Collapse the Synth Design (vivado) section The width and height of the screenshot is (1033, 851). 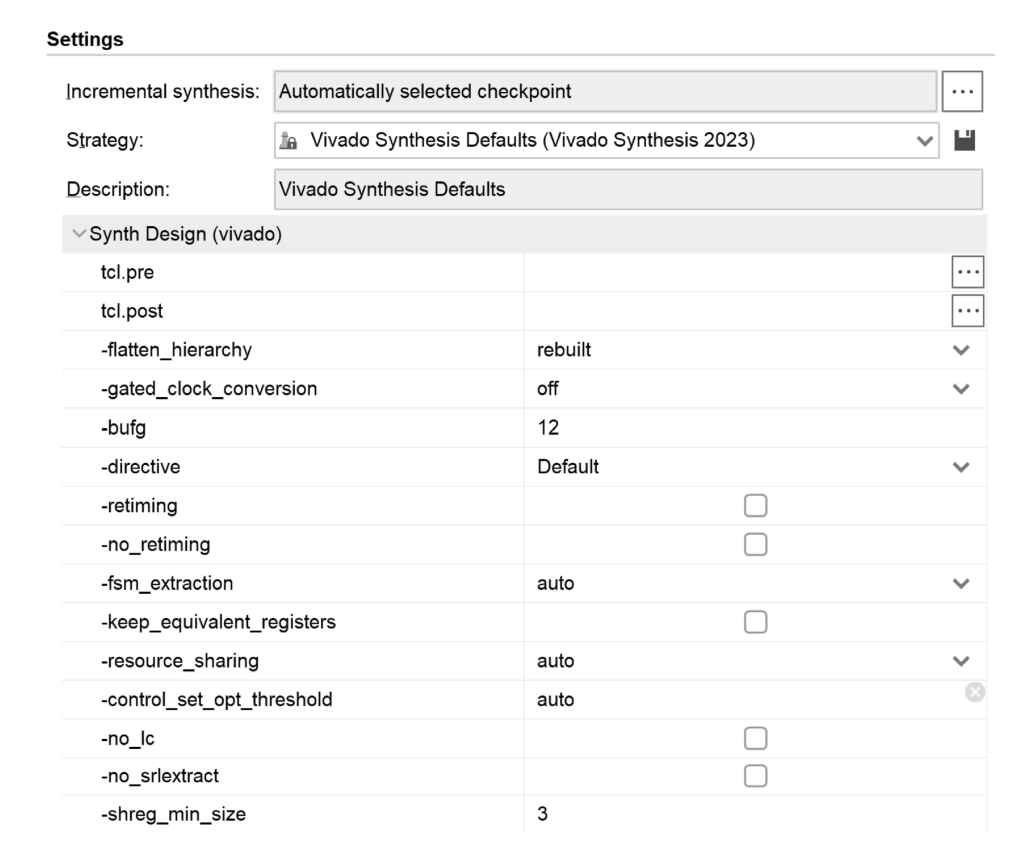78,234
